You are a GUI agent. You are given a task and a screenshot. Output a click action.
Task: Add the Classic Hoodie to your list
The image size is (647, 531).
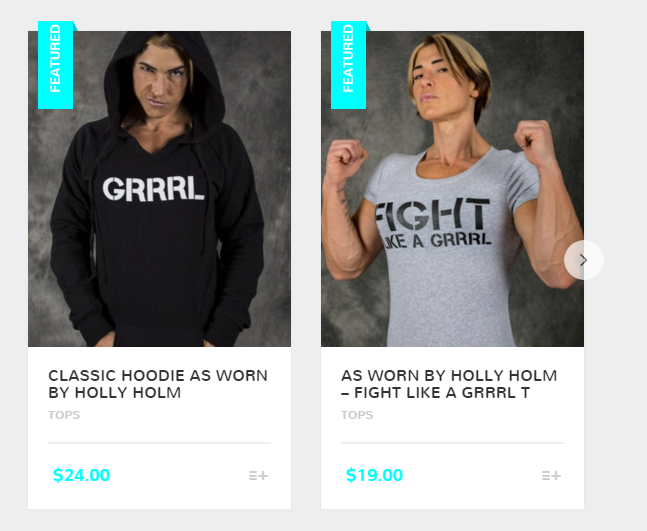[x=258, y=476]
